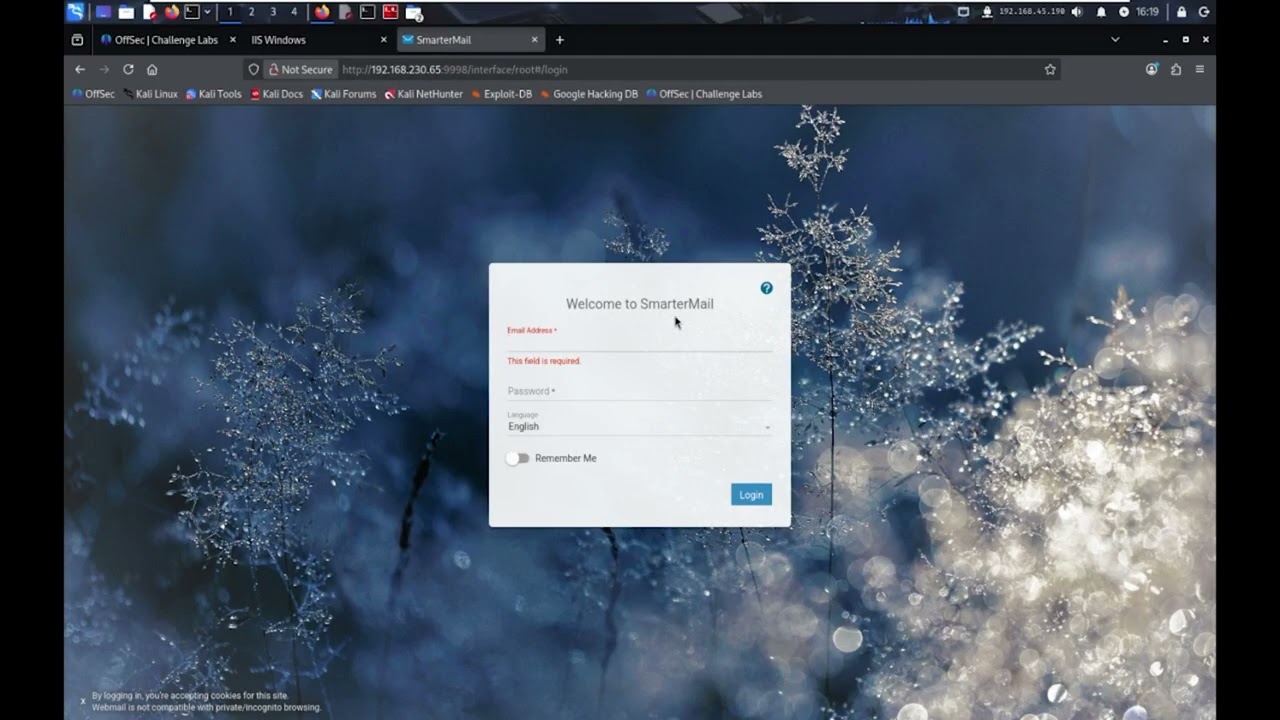Open the OffSec bookmark at the start of the bookmarks bar

[94, 94]
